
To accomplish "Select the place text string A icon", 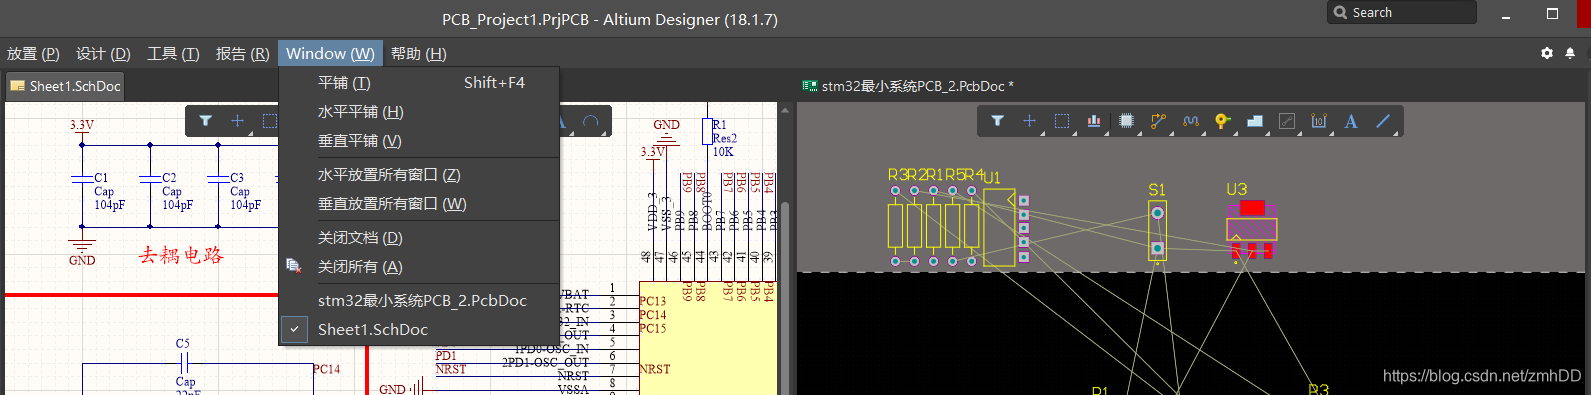I will (x=1351, y=121).
